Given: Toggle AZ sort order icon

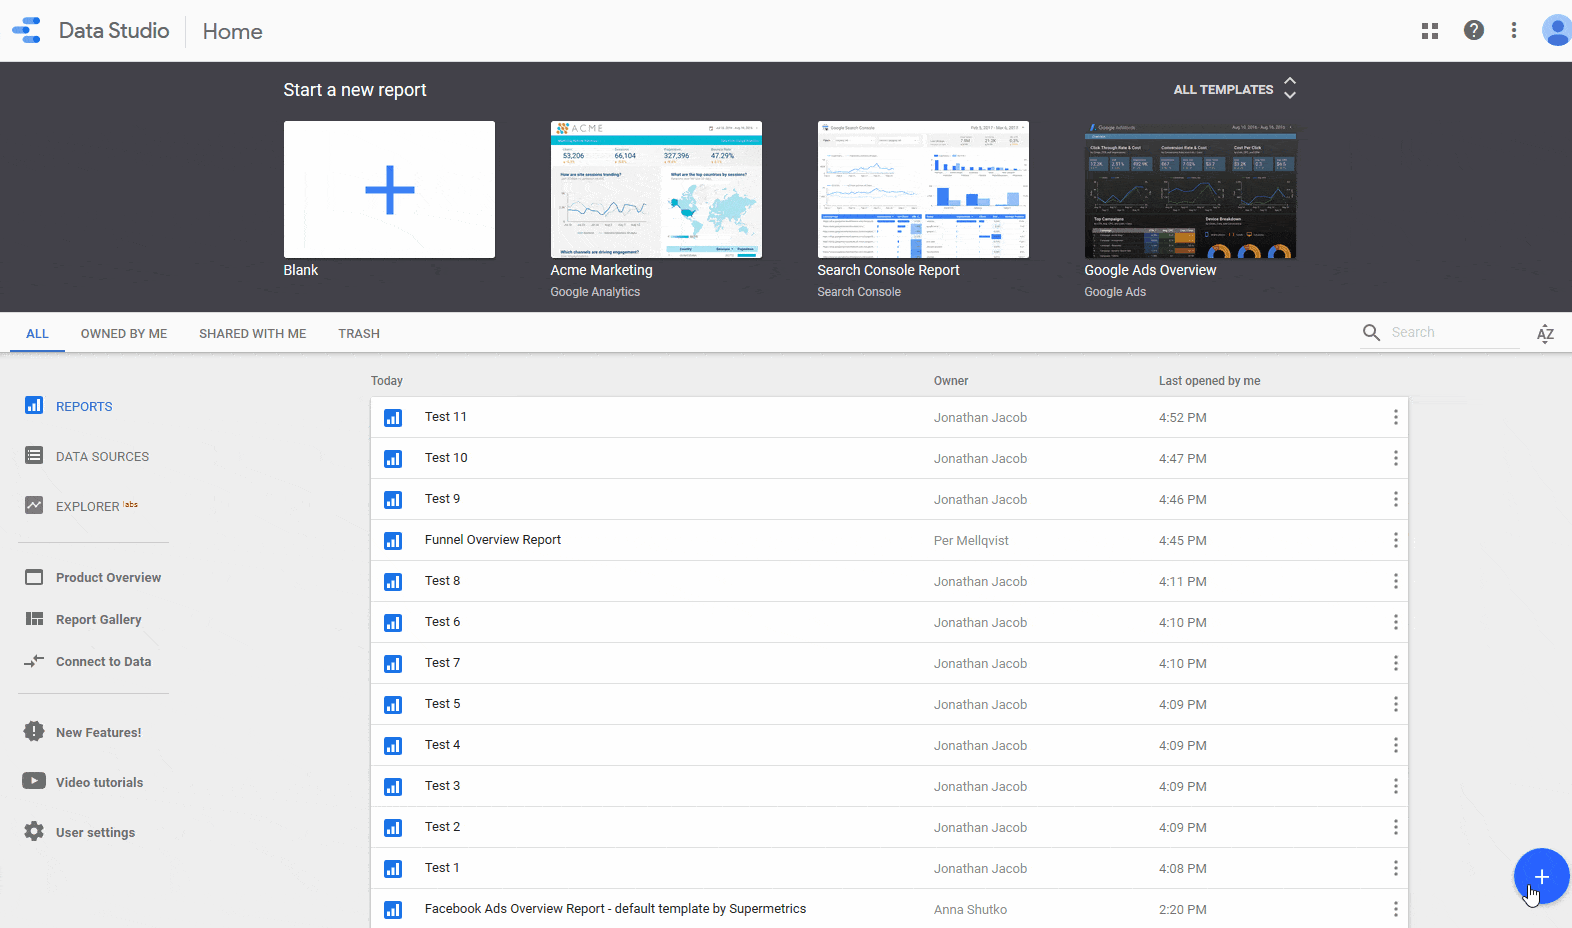Looking at the screenshot, I should pos(1545,333).
